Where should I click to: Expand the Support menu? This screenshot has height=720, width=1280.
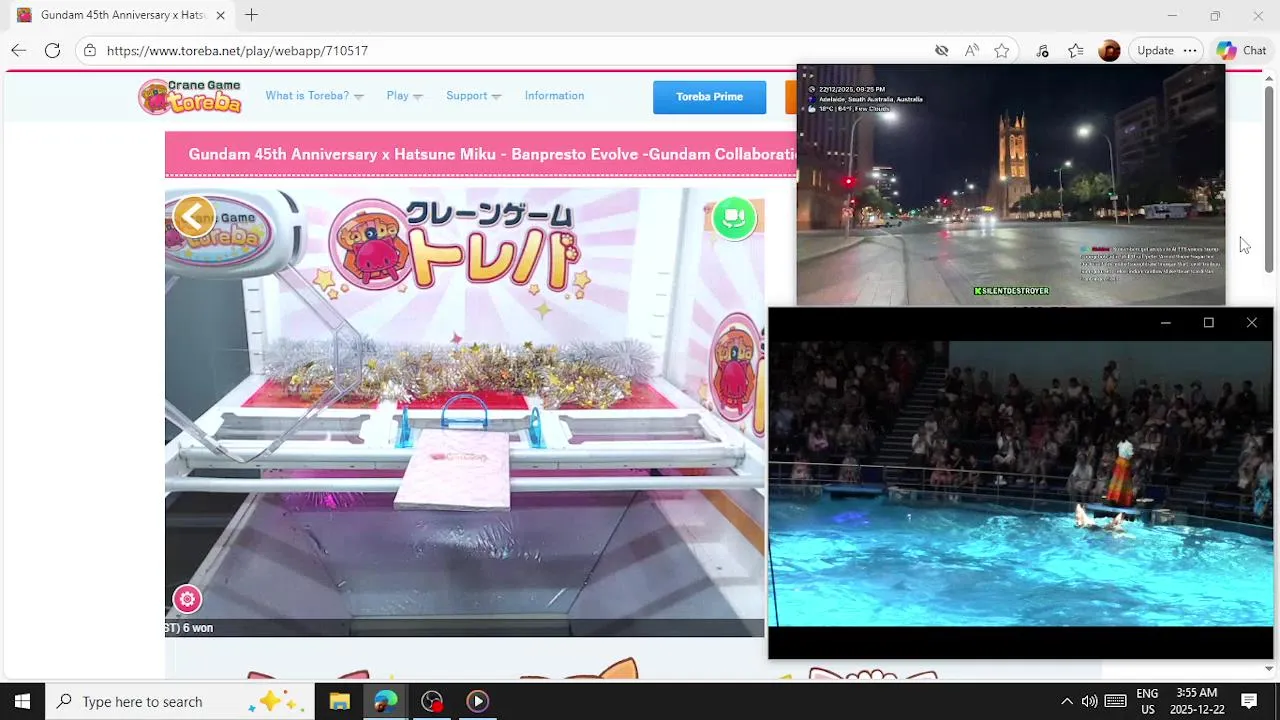[473, 96]
